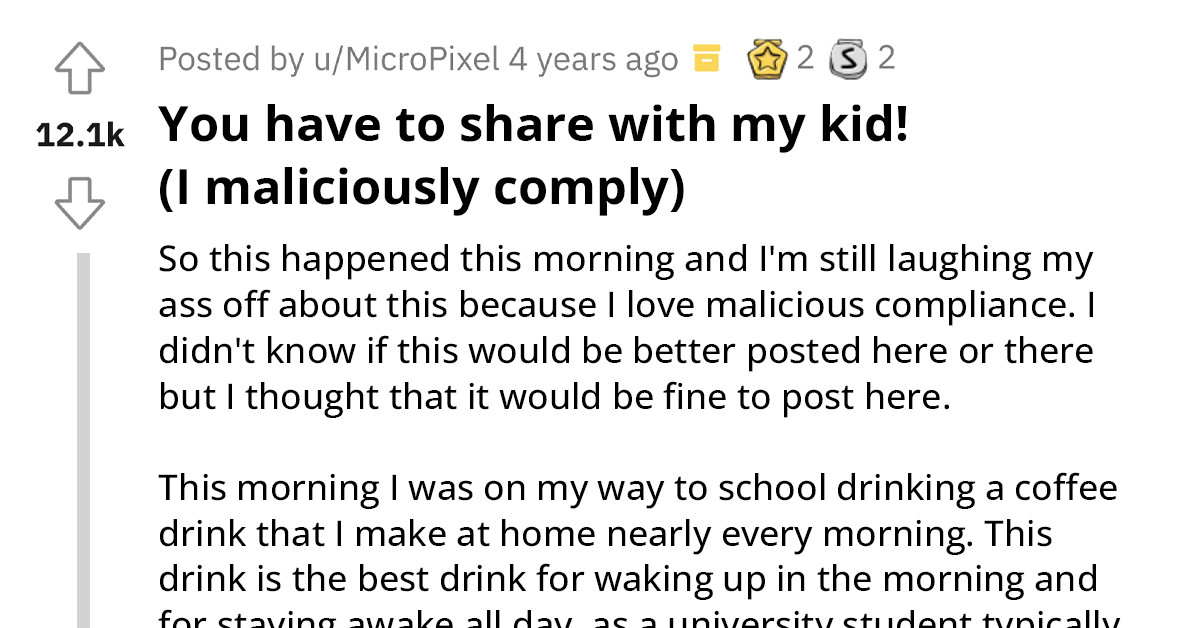Toggle the archived status indicator
The height and width of the screenshot is (628, 1200).
tap(707, 58)
